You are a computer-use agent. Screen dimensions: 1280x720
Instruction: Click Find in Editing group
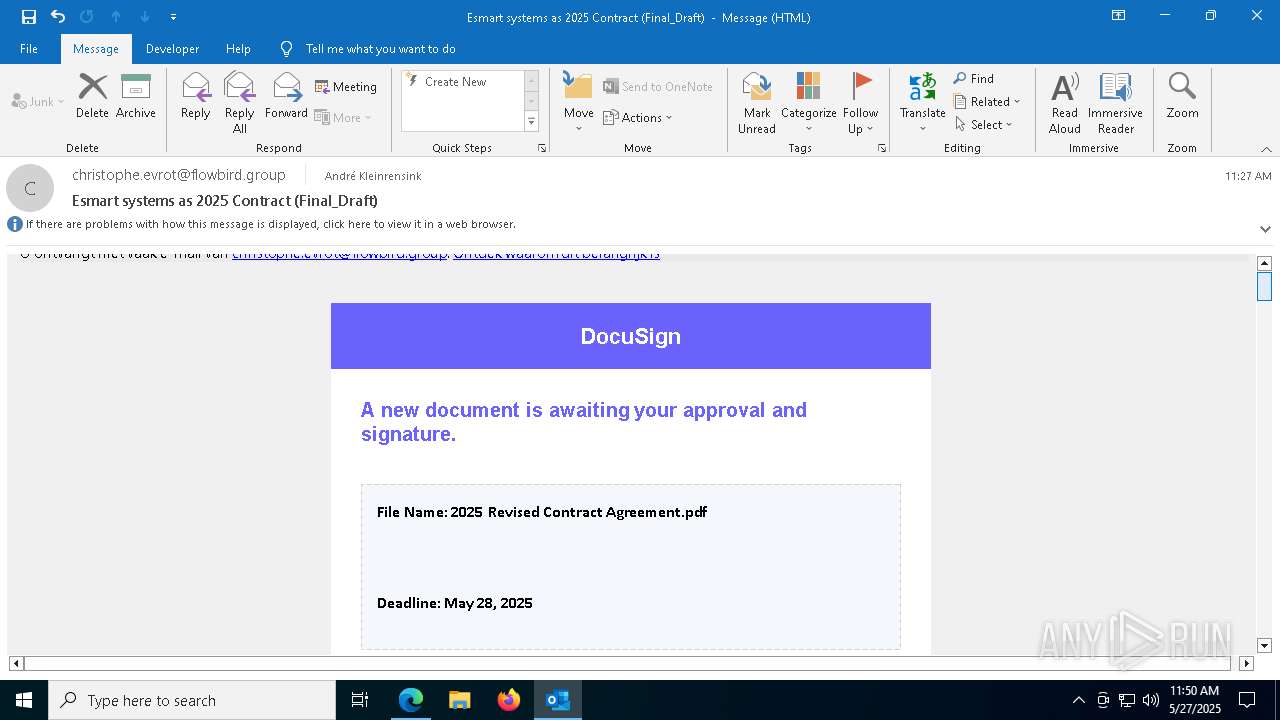click(x=974, y=79)
